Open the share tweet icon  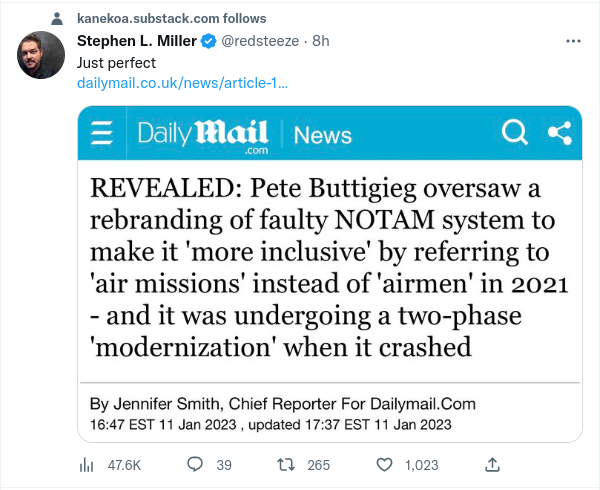tap(491, 464)
